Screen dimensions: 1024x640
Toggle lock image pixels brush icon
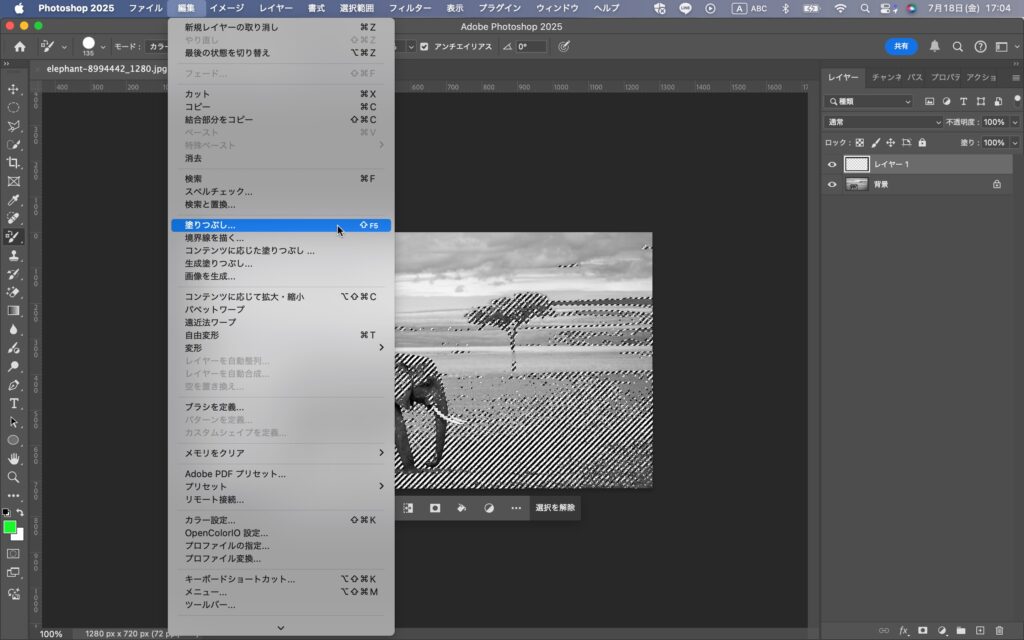[x=875, y=142]
